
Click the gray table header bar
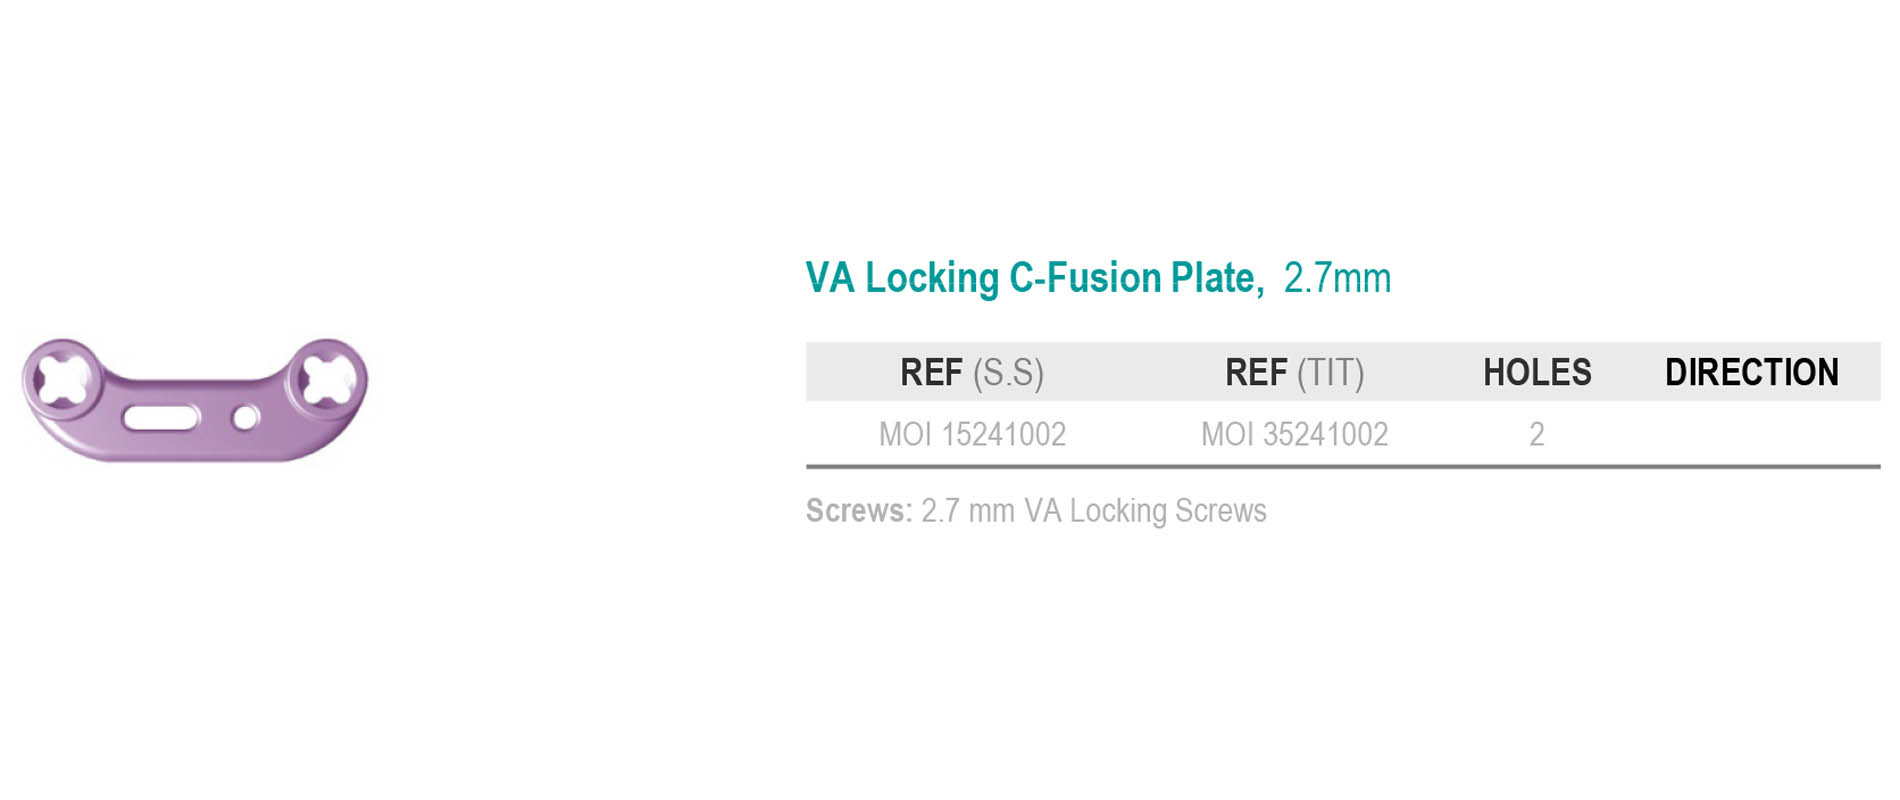(x=1343, y=372)
